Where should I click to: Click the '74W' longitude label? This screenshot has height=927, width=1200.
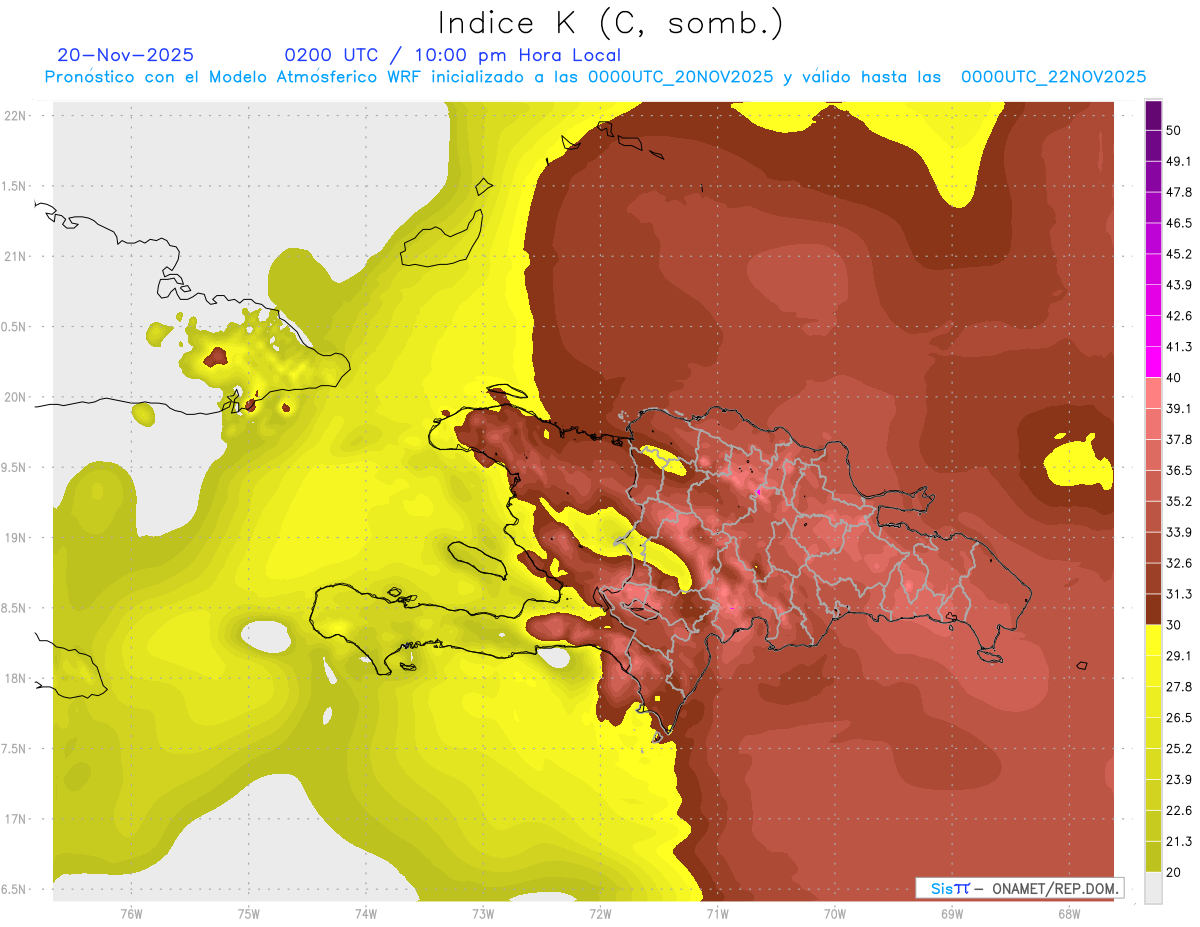tap(366, 914)
